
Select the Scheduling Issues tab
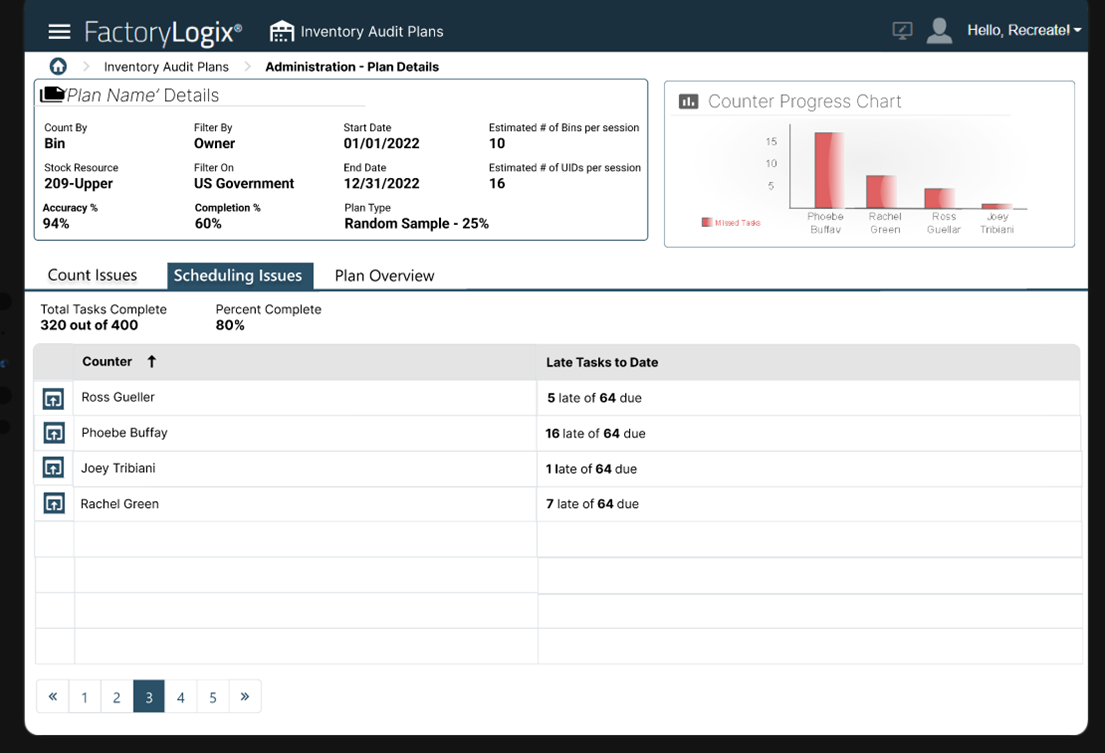point(237,276)
